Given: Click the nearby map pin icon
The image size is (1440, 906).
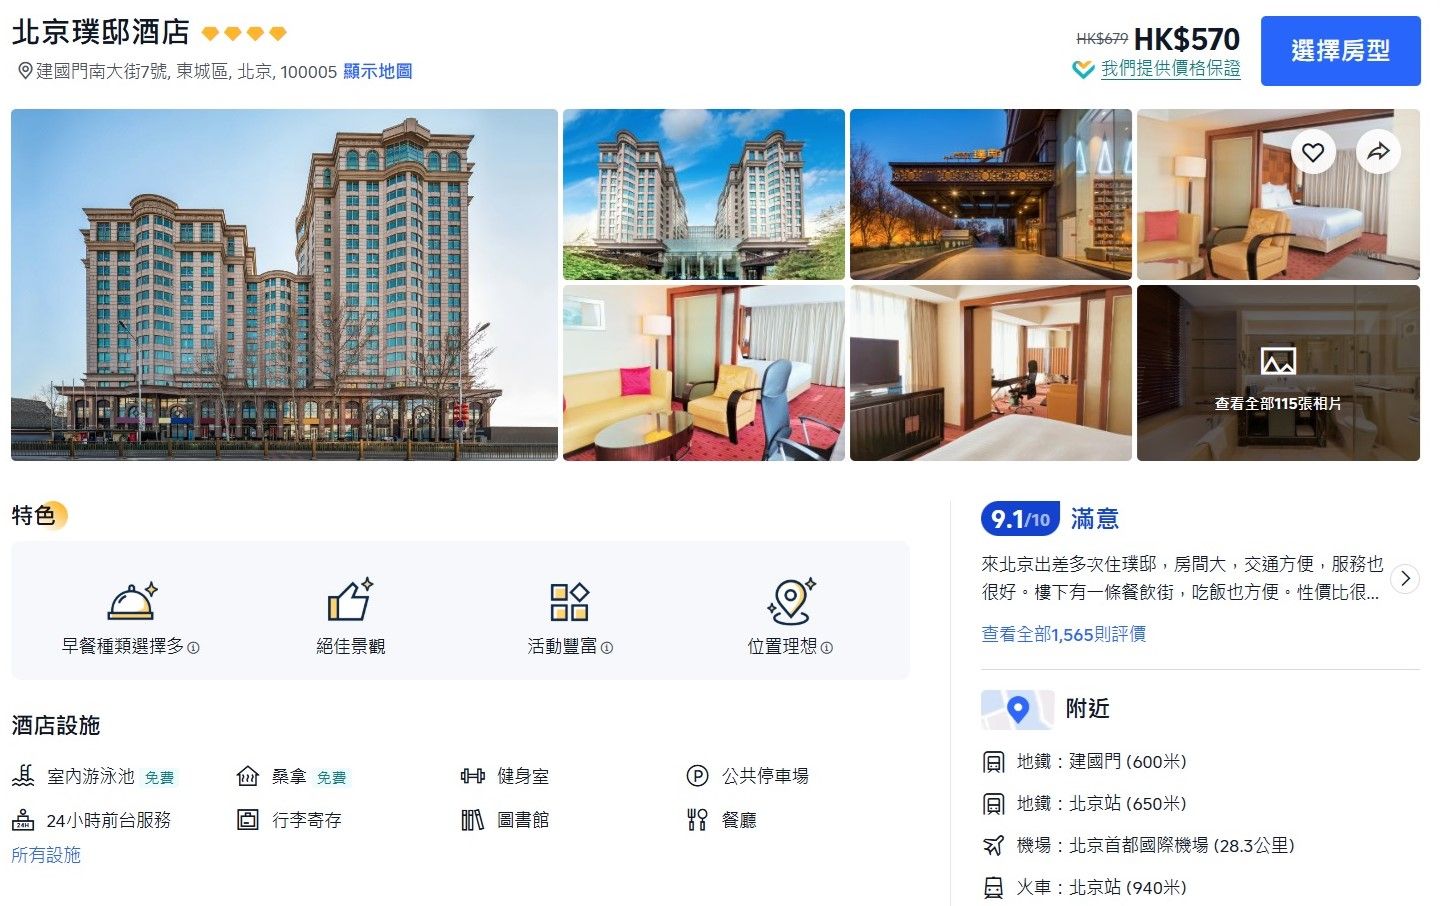Looking at the screenshot, I should [x=1017, y=709].
